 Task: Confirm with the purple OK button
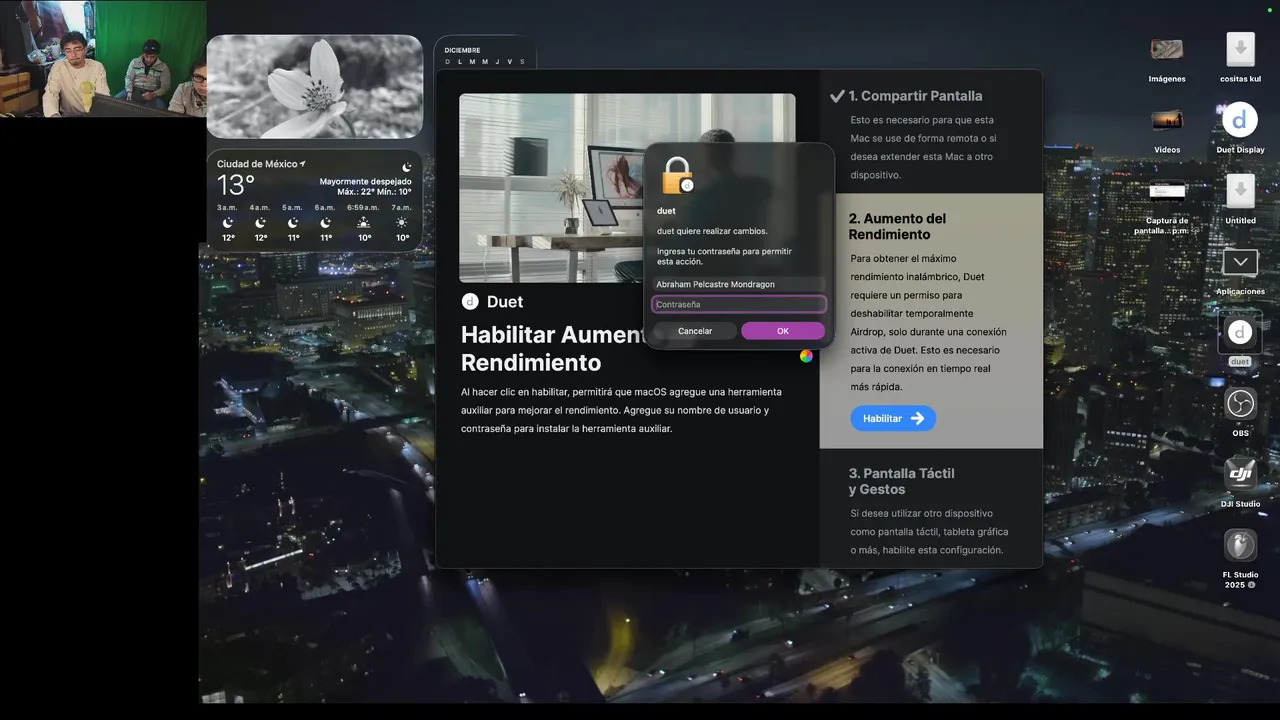coord(783,331)
